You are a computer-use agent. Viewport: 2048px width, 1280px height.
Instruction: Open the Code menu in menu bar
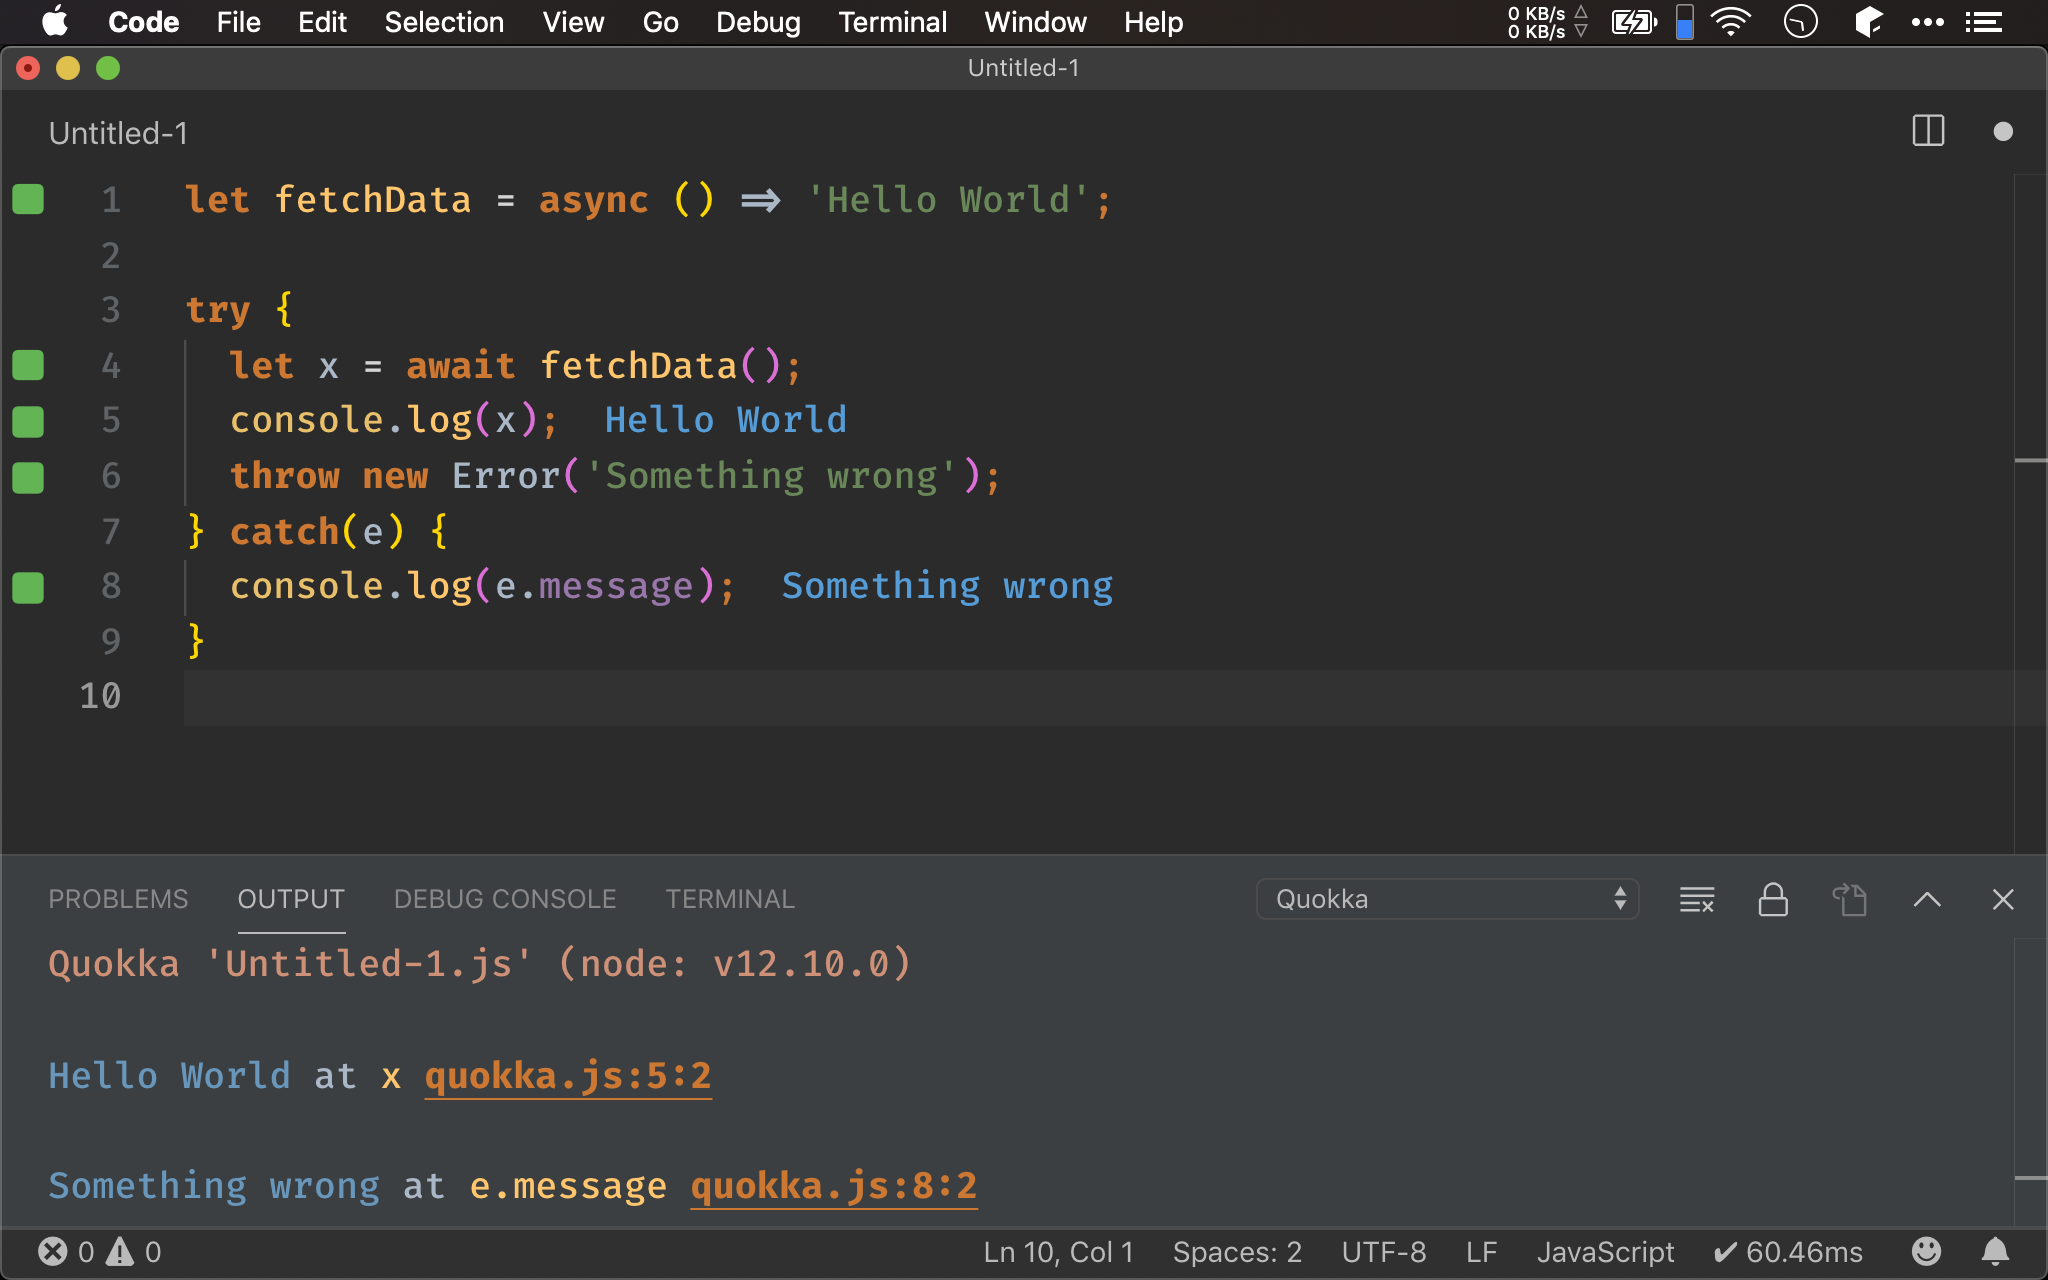tap(142, 22)
